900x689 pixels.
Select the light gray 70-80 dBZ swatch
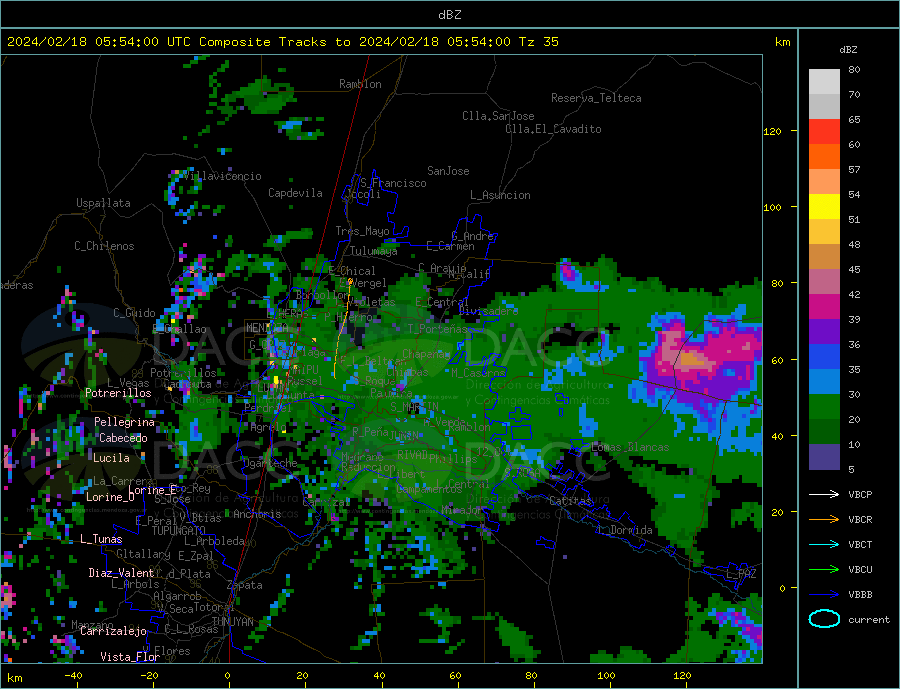824,82
